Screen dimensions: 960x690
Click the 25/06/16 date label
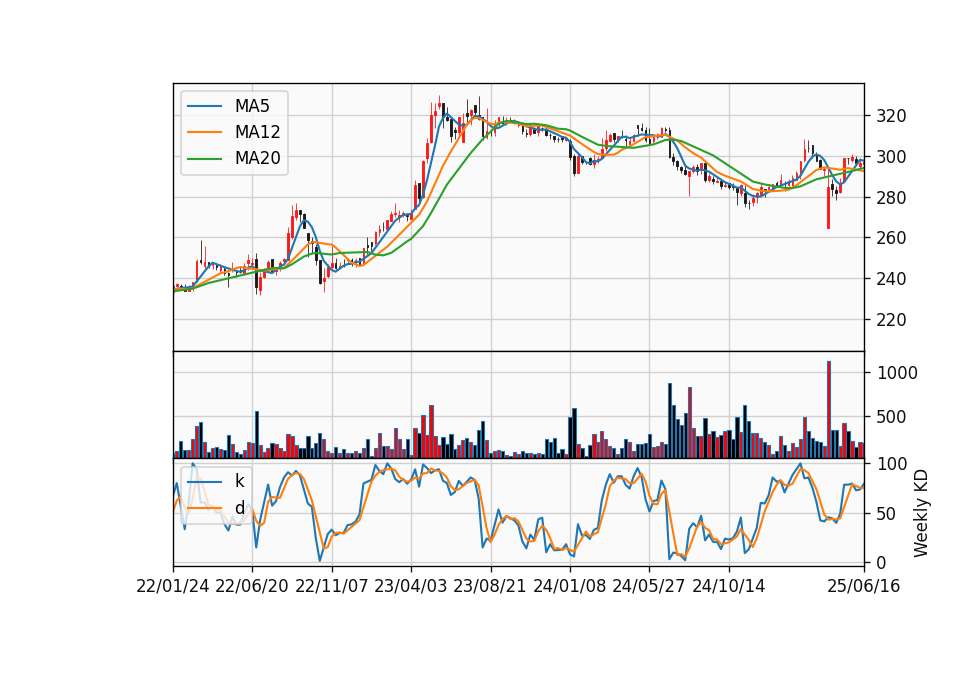click(864, 586)
